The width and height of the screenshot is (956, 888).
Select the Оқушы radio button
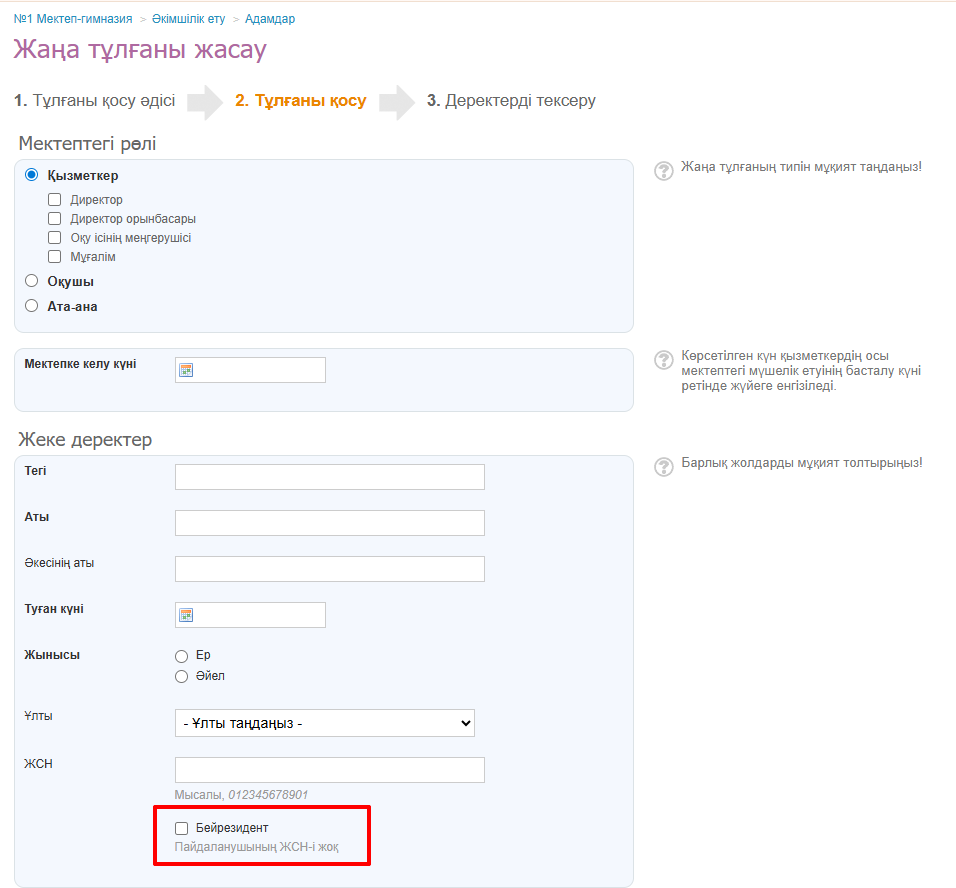click(x=32, y=281)
